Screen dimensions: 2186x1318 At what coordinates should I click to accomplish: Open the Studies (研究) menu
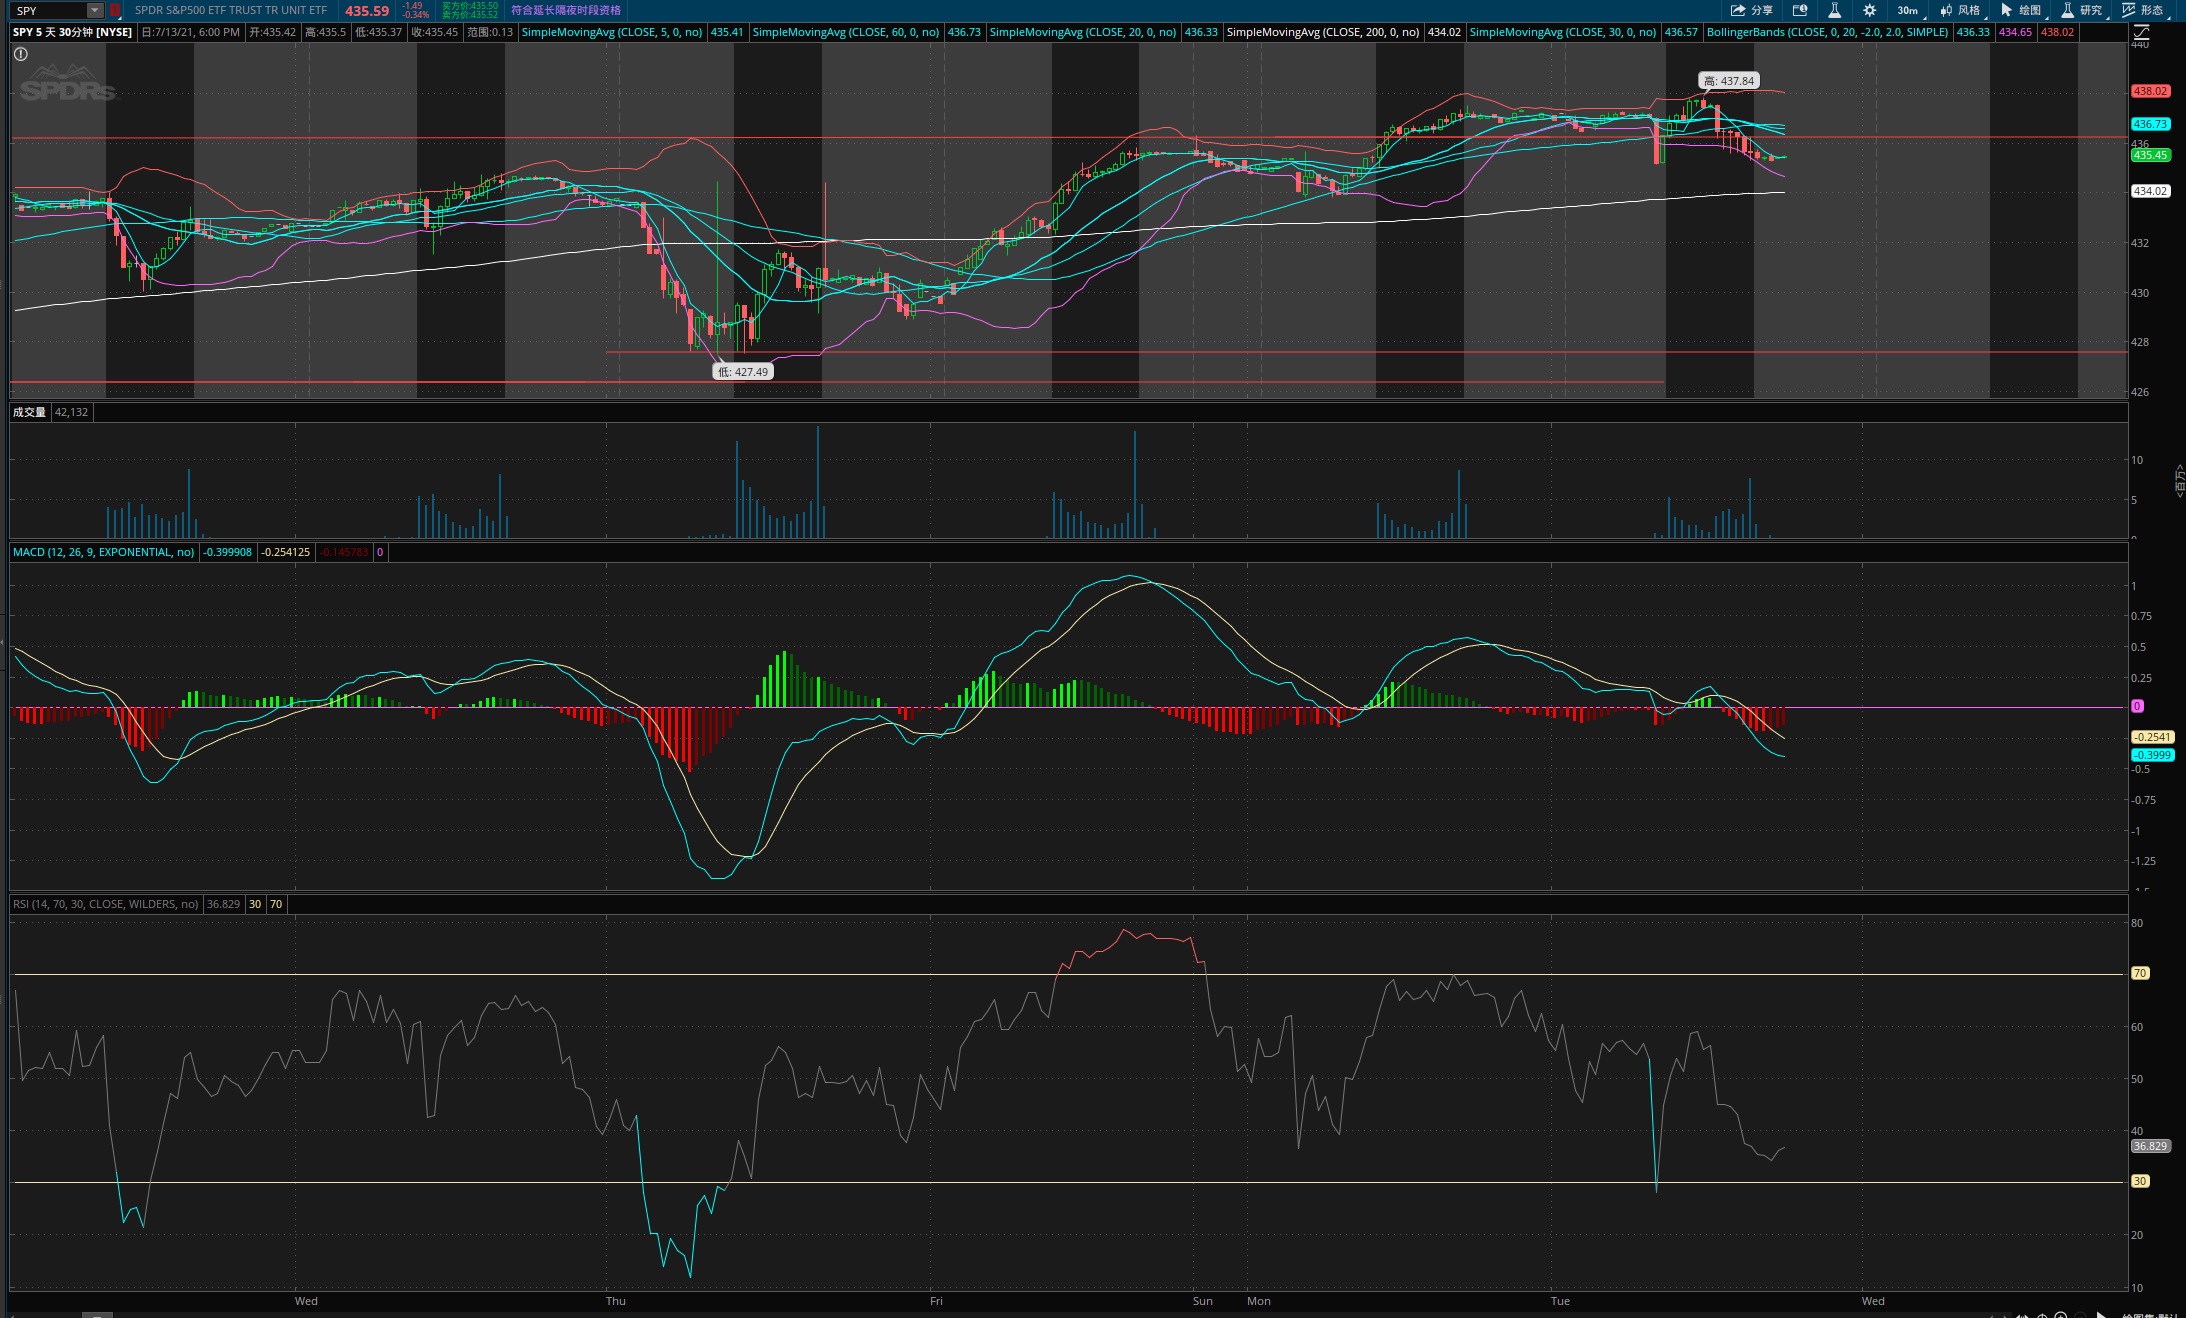[2082, 10]
